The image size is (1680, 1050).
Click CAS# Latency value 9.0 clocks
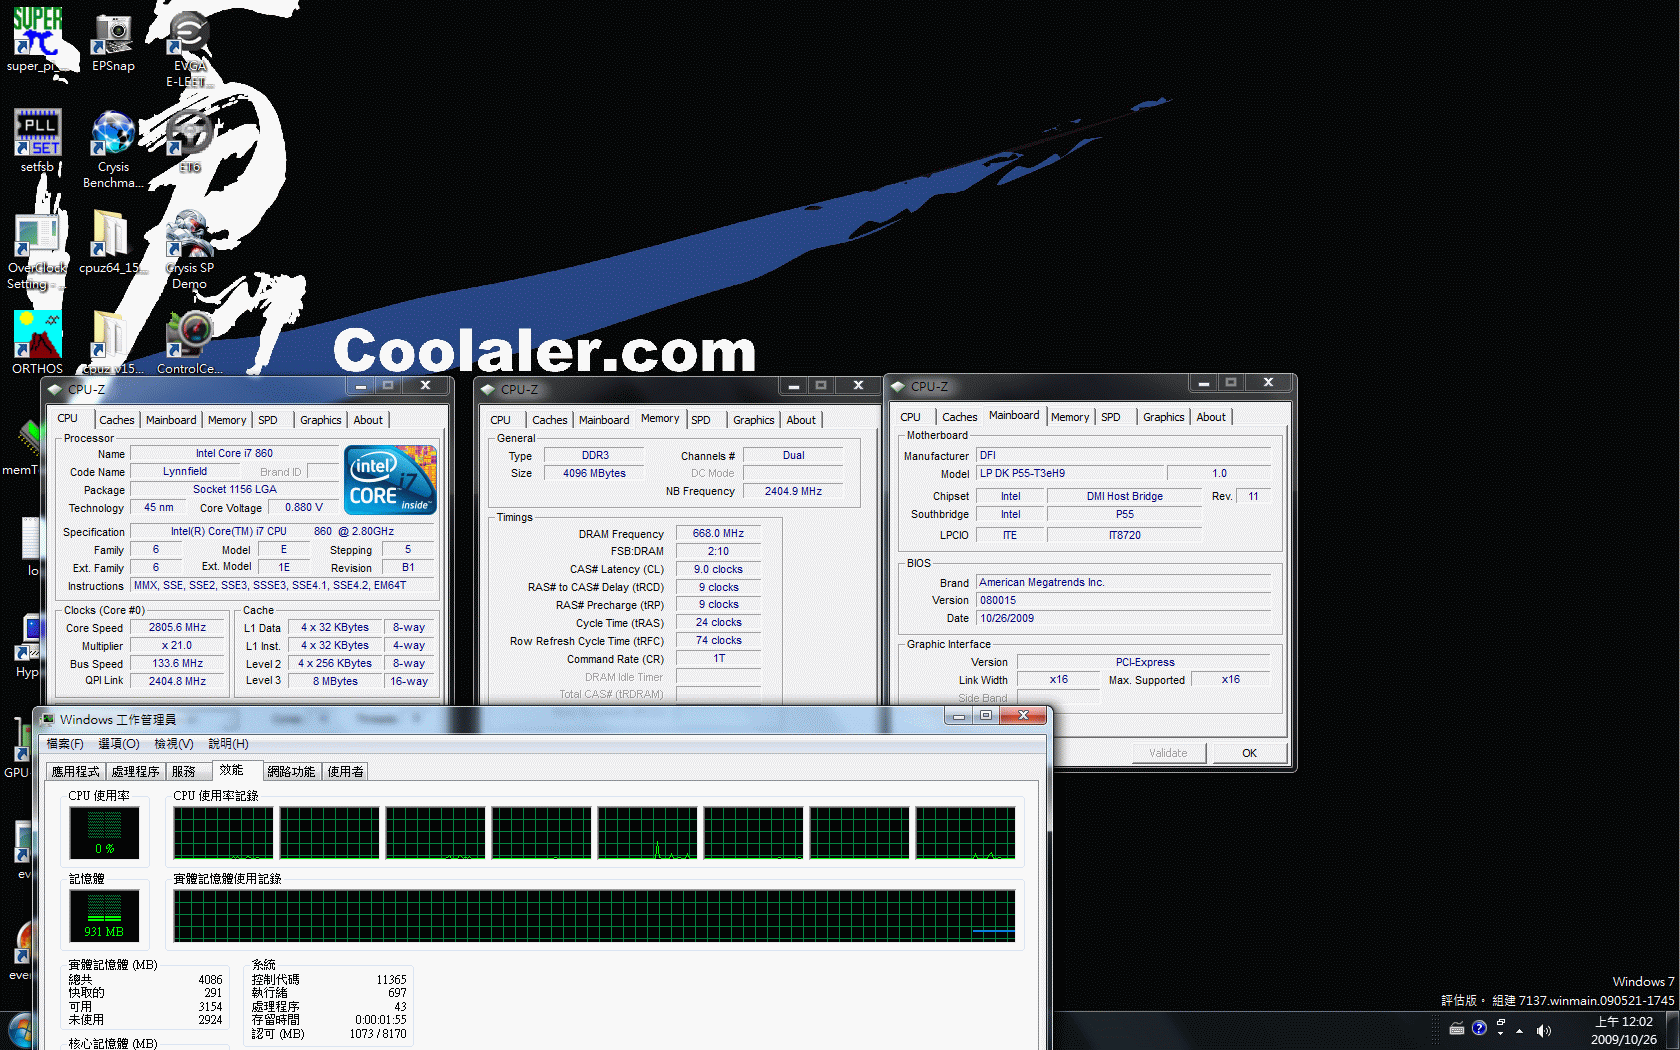pos(718,569)
